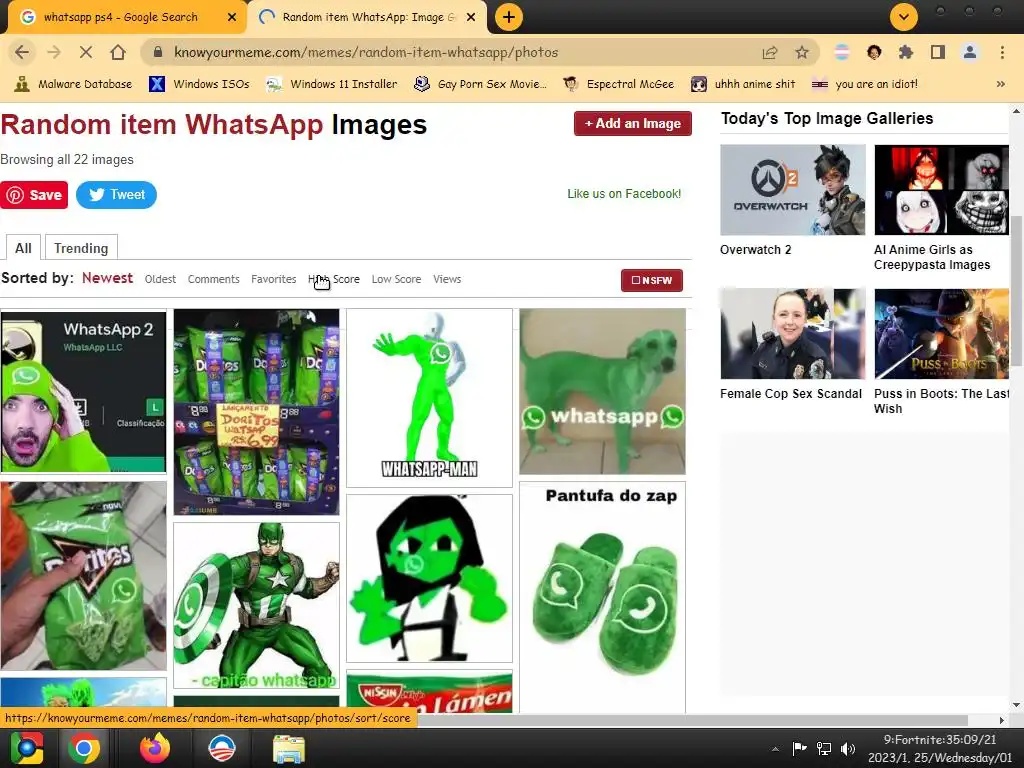The image size is (1024, 768).
Task: Click Random item WhatsApp heading link
Action: (x=162, y=125)
